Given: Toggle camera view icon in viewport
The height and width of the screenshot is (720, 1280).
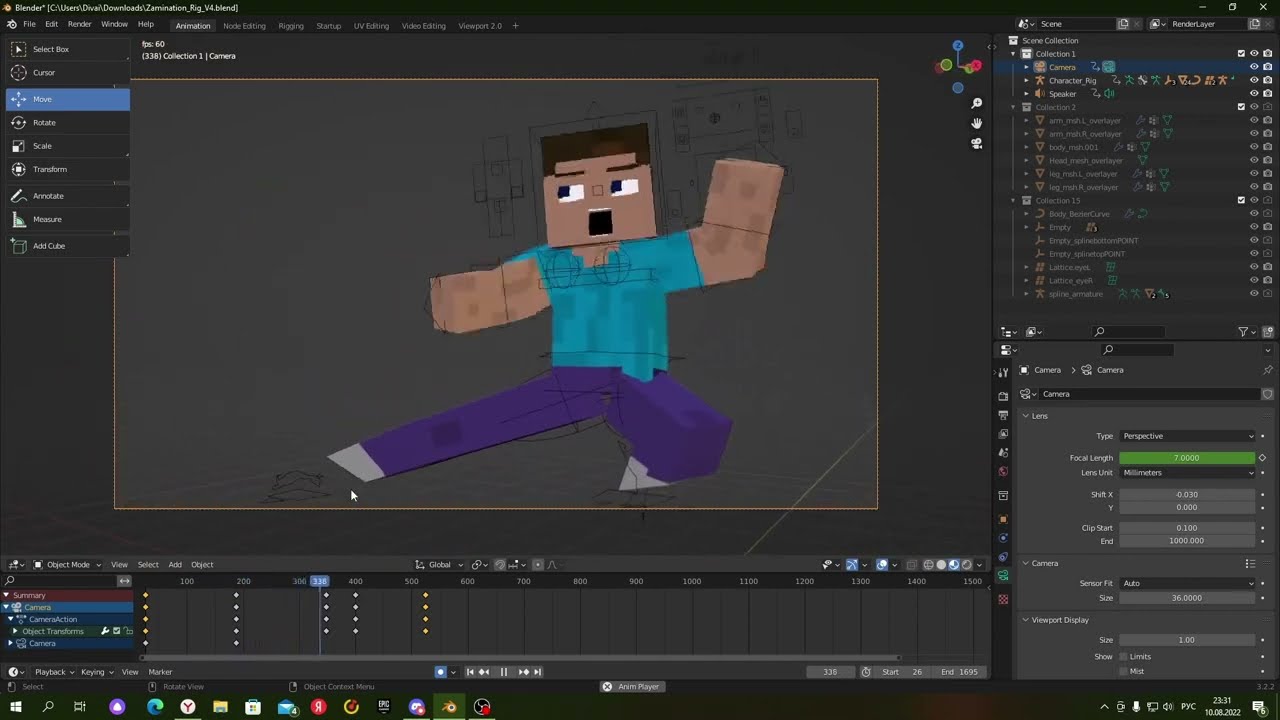Looking at the screenshot, I should (x=977, y=143).
